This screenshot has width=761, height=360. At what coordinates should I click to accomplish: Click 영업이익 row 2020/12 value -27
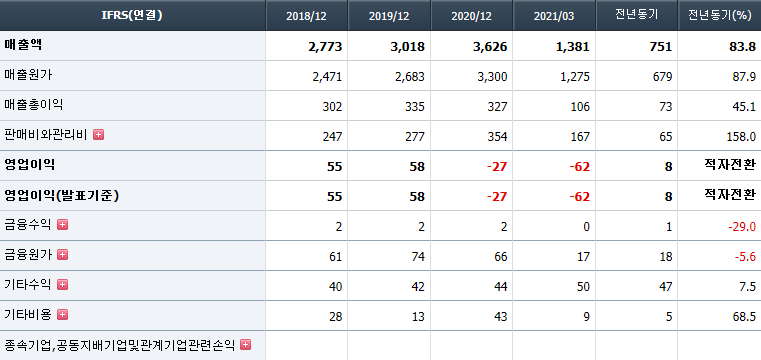coord(497,166)
